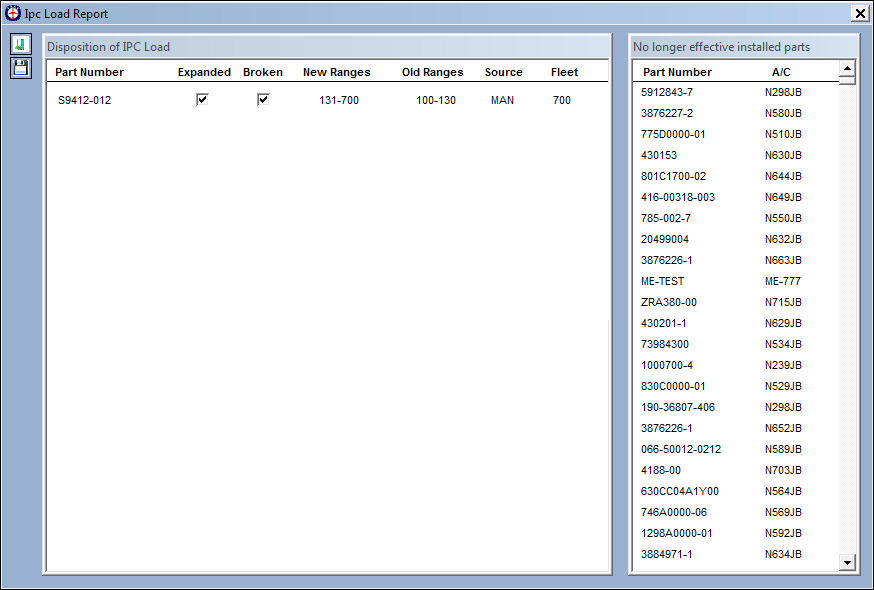
Task: Click the scrollbar thumb of installed parts list
Action: pos(847,80)
